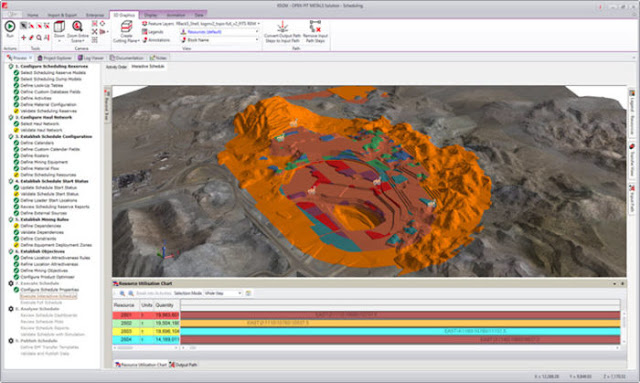
Task: Click Execute Interactive Schedule link
Action: pyautogui.click(x=48, y=296)
